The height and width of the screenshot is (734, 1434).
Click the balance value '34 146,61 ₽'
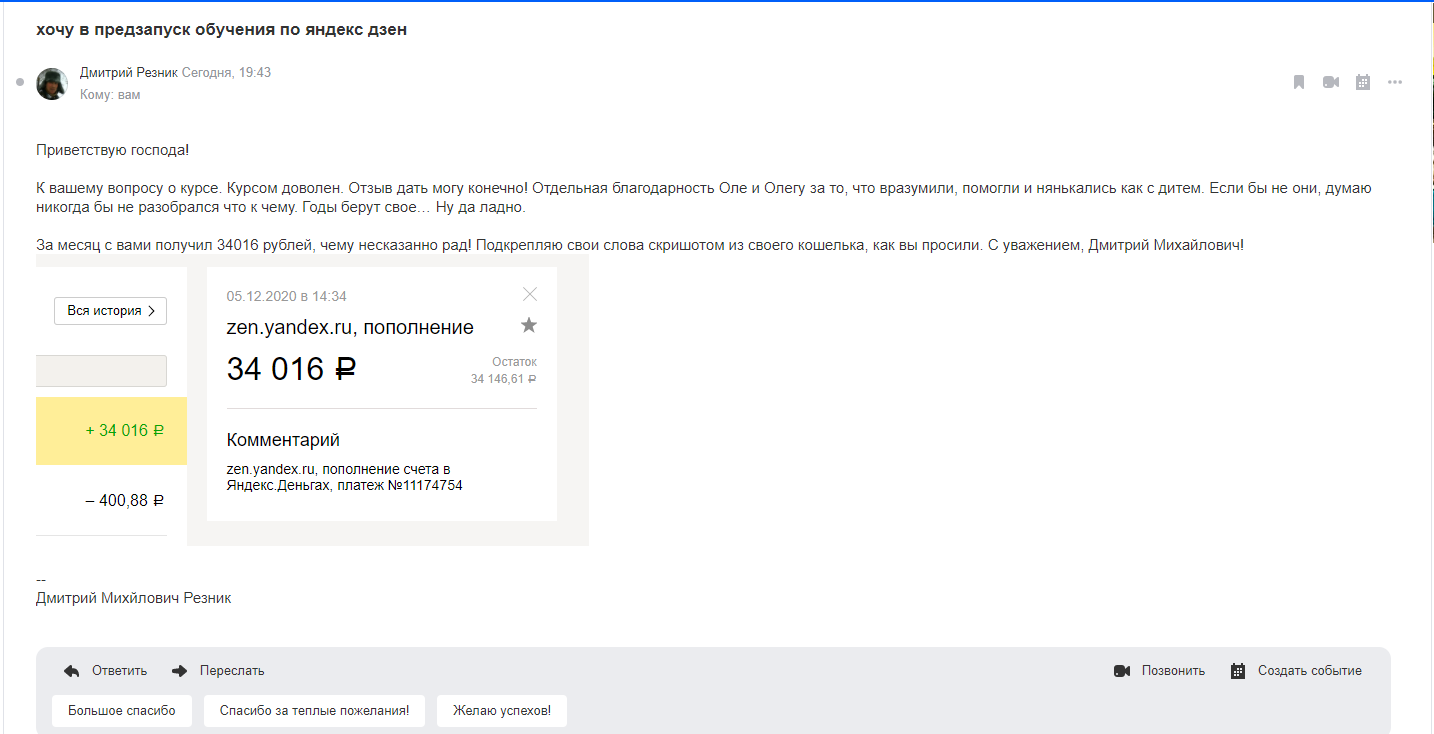pyautogui.click(x=504, y=379)
